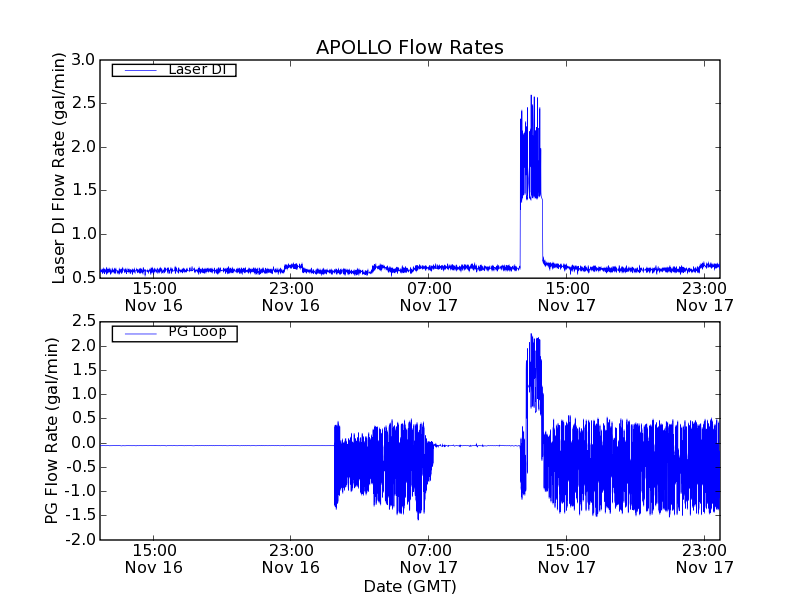This screenshot has height=600, width=800.
Task: Click the 2.5 tick on Laser DI axis
Action: 83,103
